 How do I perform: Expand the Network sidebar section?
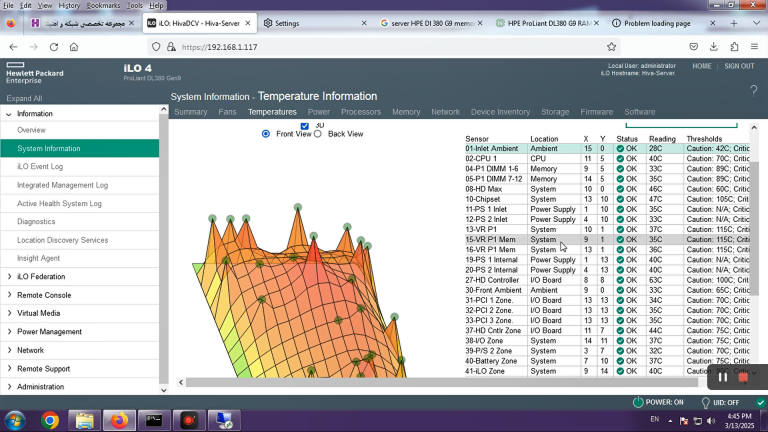click(x=9, y=350)
